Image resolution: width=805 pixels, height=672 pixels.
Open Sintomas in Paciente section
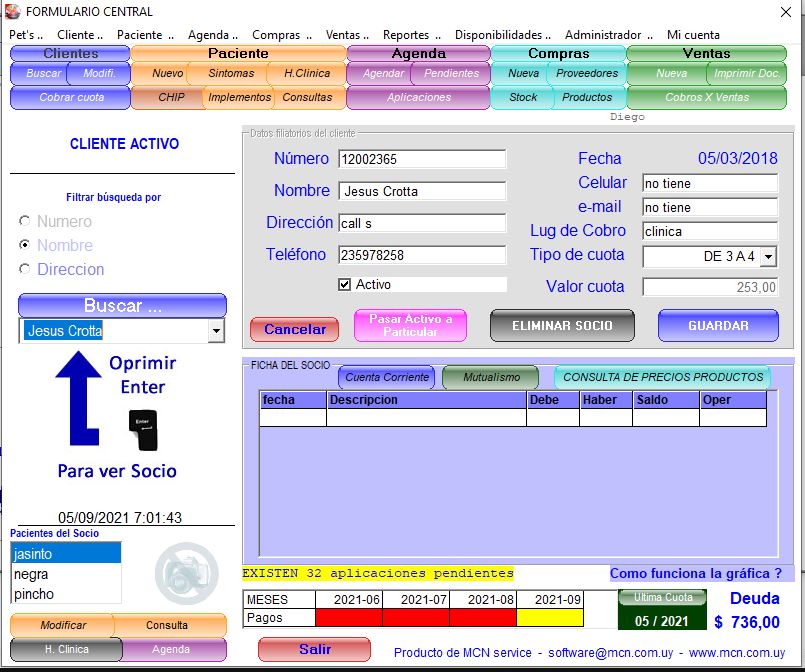click(231, 73)
